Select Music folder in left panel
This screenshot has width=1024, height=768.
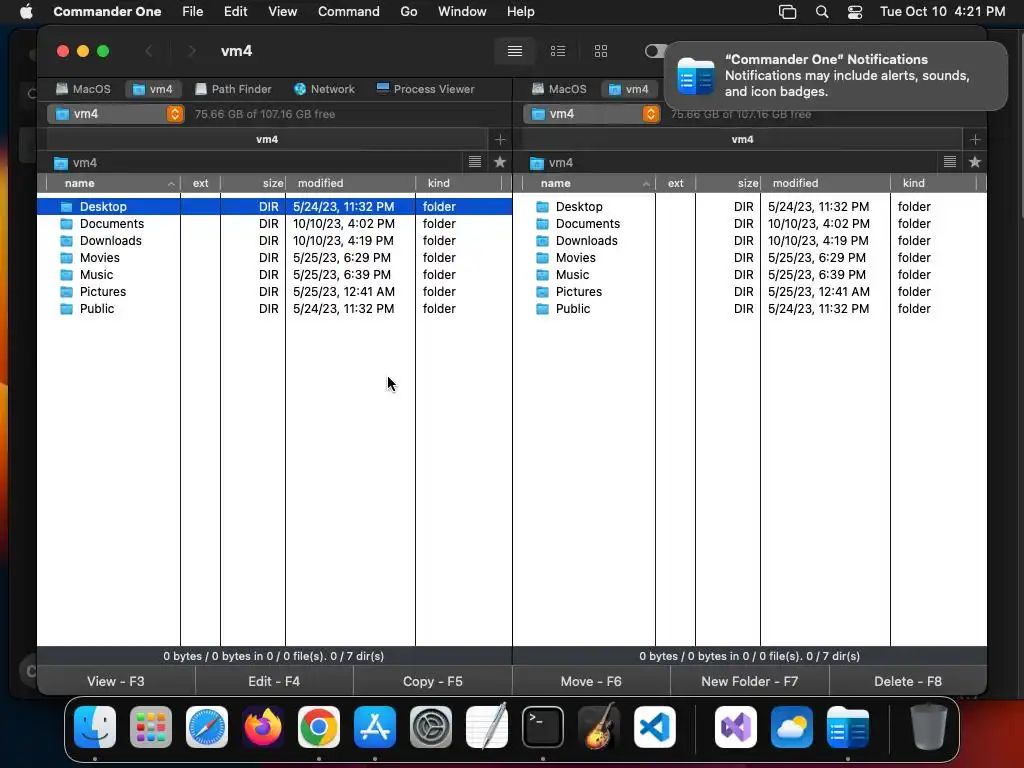(x=274, y=274)
